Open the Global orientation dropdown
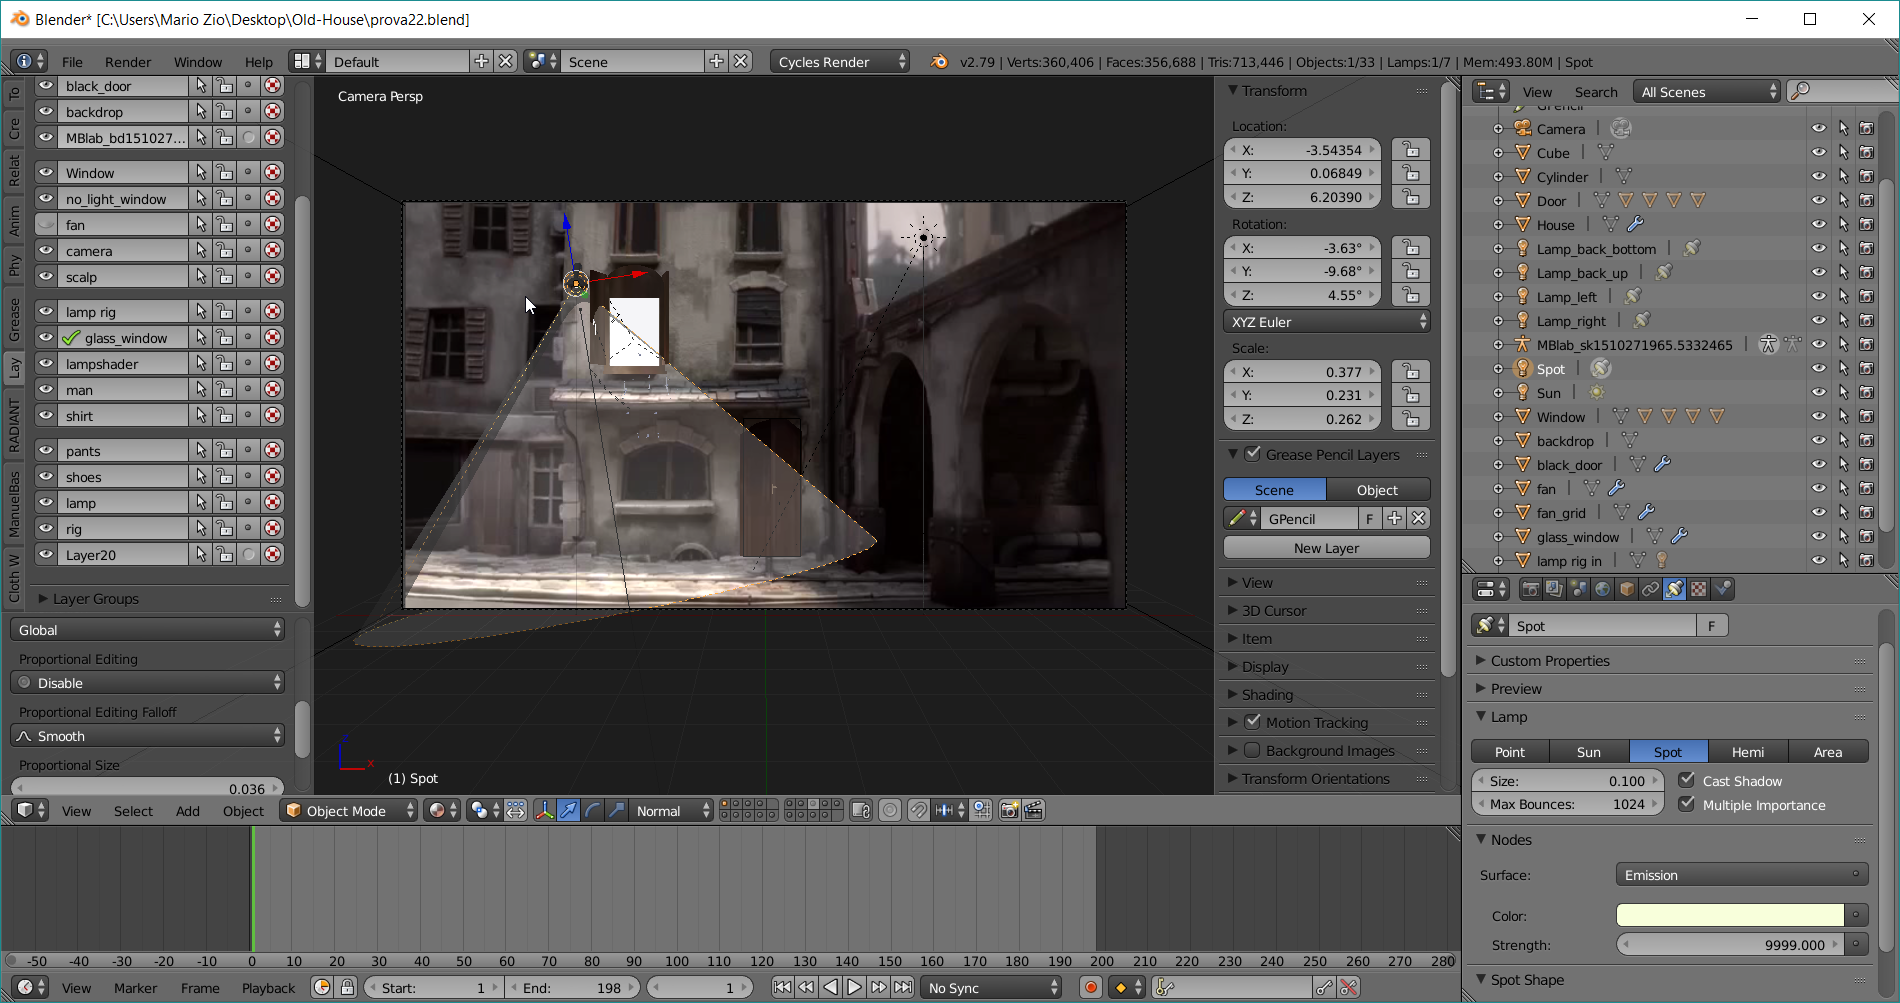 (x=148, y=630)
